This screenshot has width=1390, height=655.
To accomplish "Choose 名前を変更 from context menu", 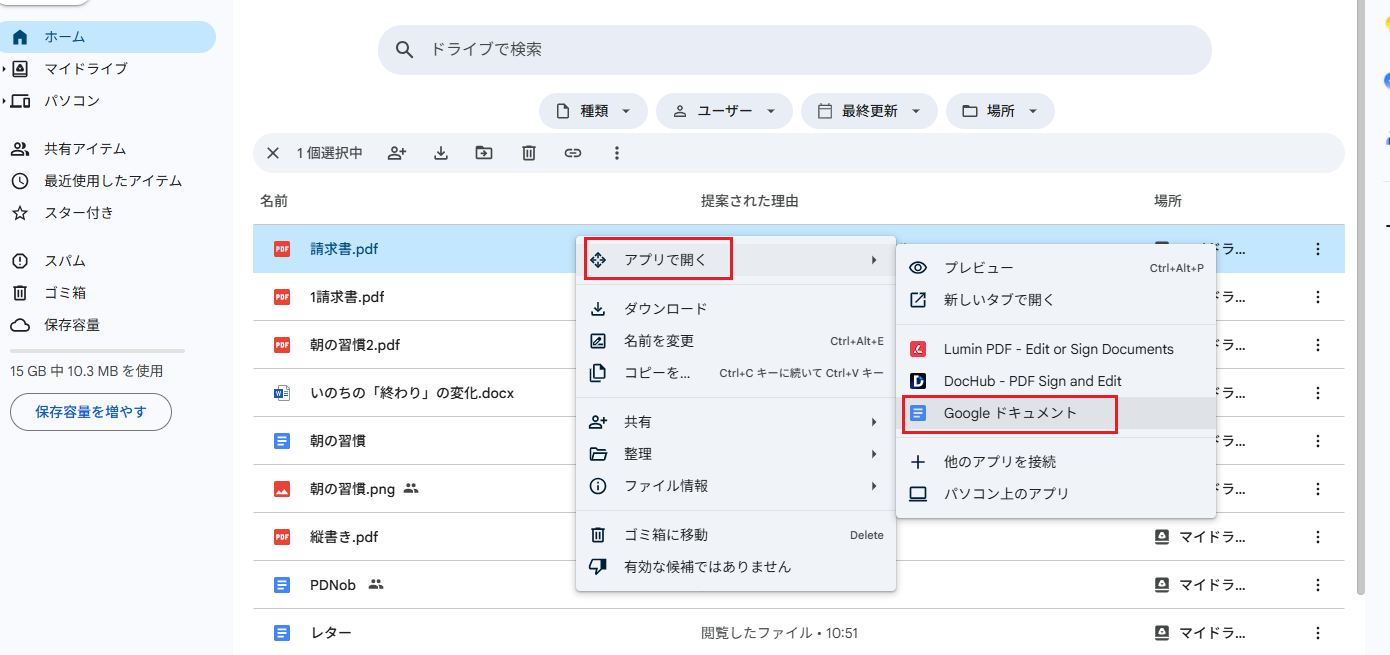I will (x=736, y=341).
